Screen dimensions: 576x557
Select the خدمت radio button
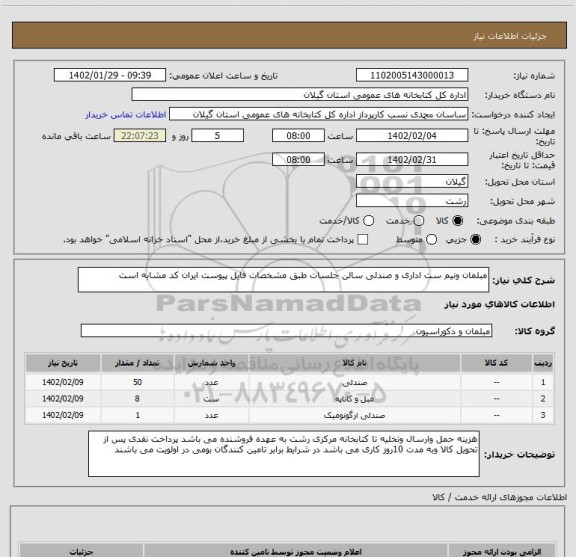(x=418, y=221)
